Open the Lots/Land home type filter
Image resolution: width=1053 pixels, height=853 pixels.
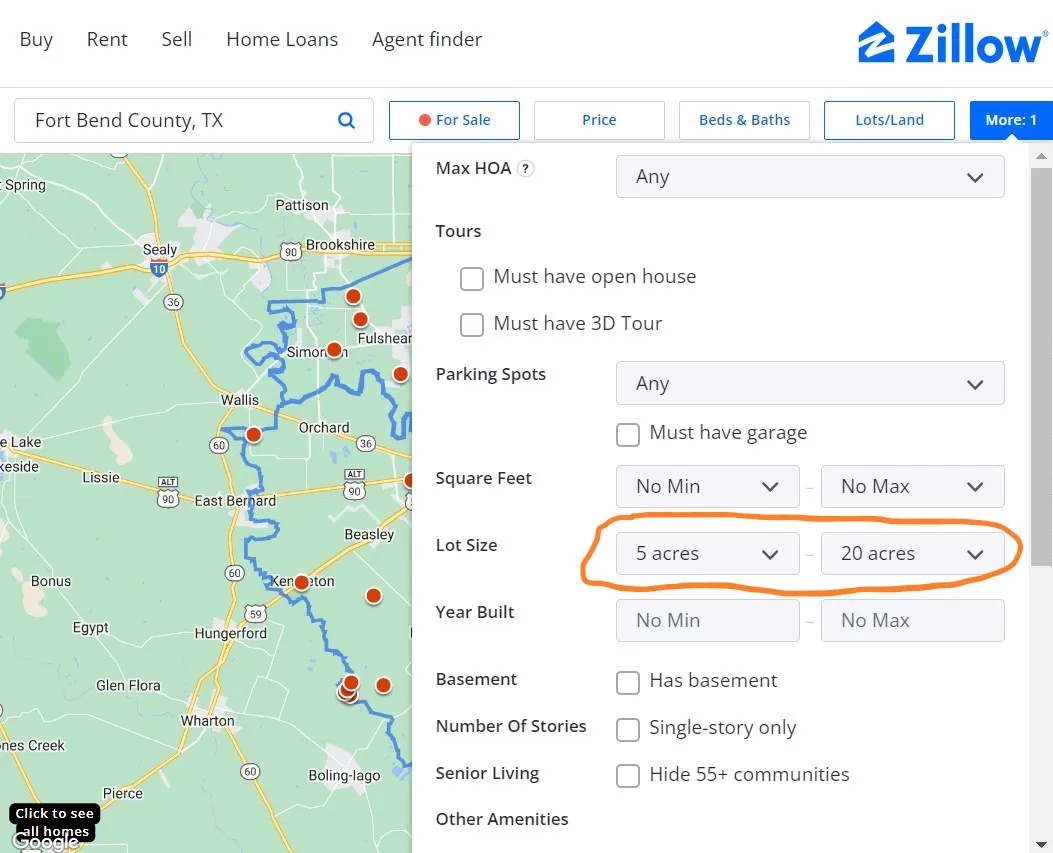[889, 120]
